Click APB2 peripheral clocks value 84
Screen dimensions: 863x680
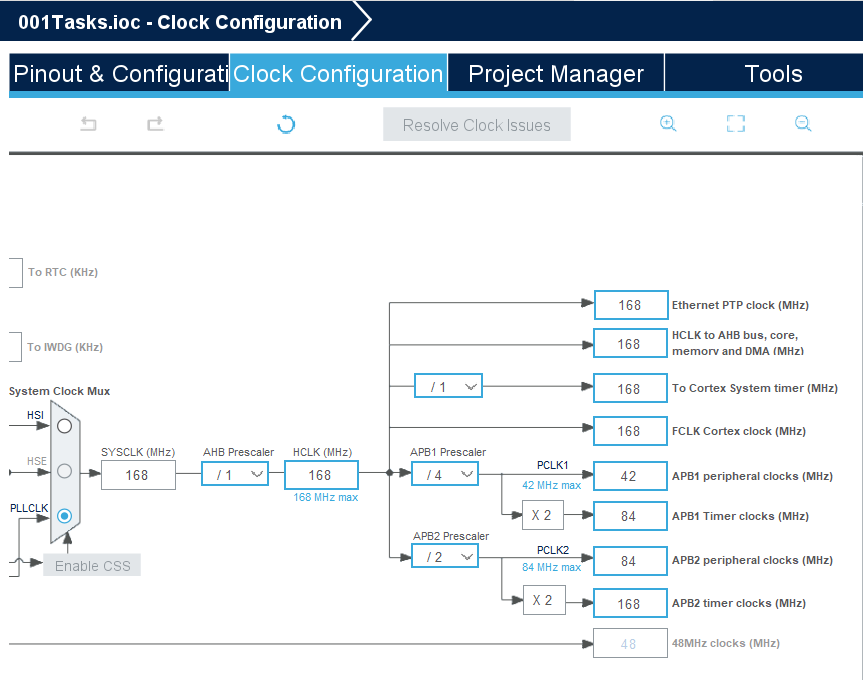pos(630,561)
